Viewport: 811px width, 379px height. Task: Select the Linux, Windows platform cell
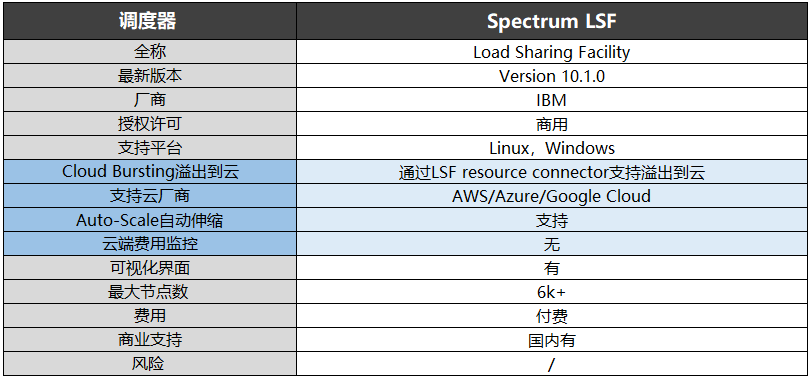click(x=552, y=148)
